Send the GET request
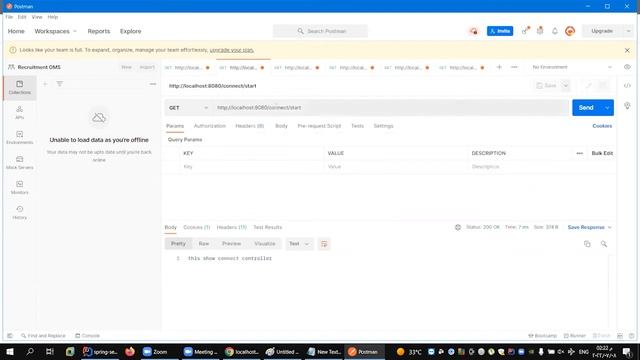Screen dimensions: 640x360 coord(586,108)
